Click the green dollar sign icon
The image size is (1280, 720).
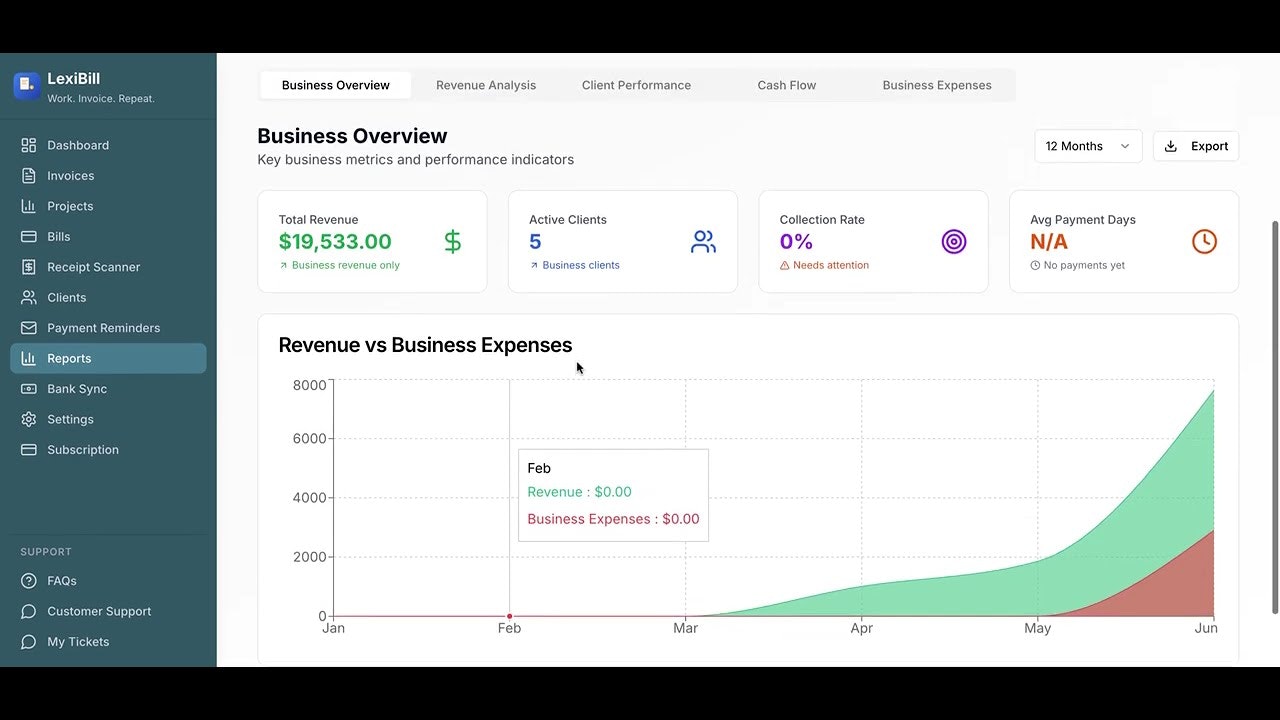[x=453, y=241]
